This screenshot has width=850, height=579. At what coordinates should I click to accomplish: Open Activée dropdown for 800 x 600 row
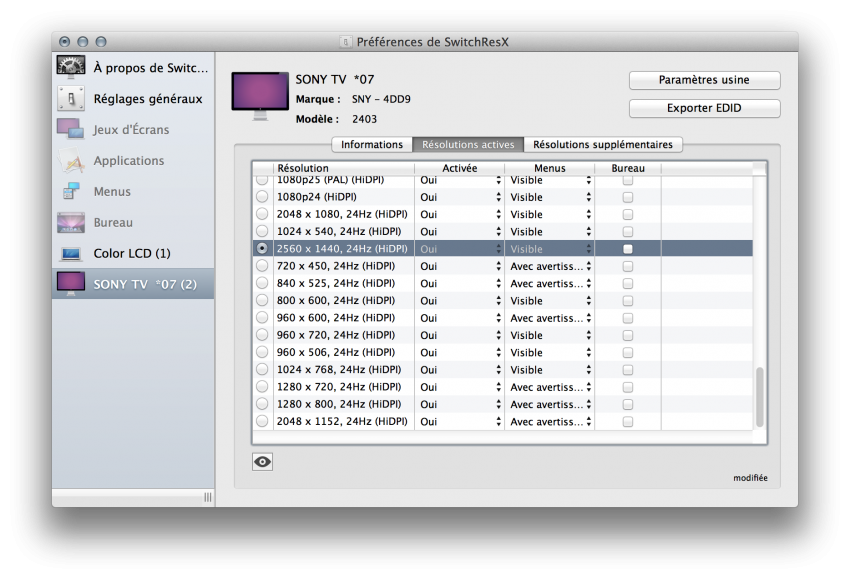[x=460, y=301]
